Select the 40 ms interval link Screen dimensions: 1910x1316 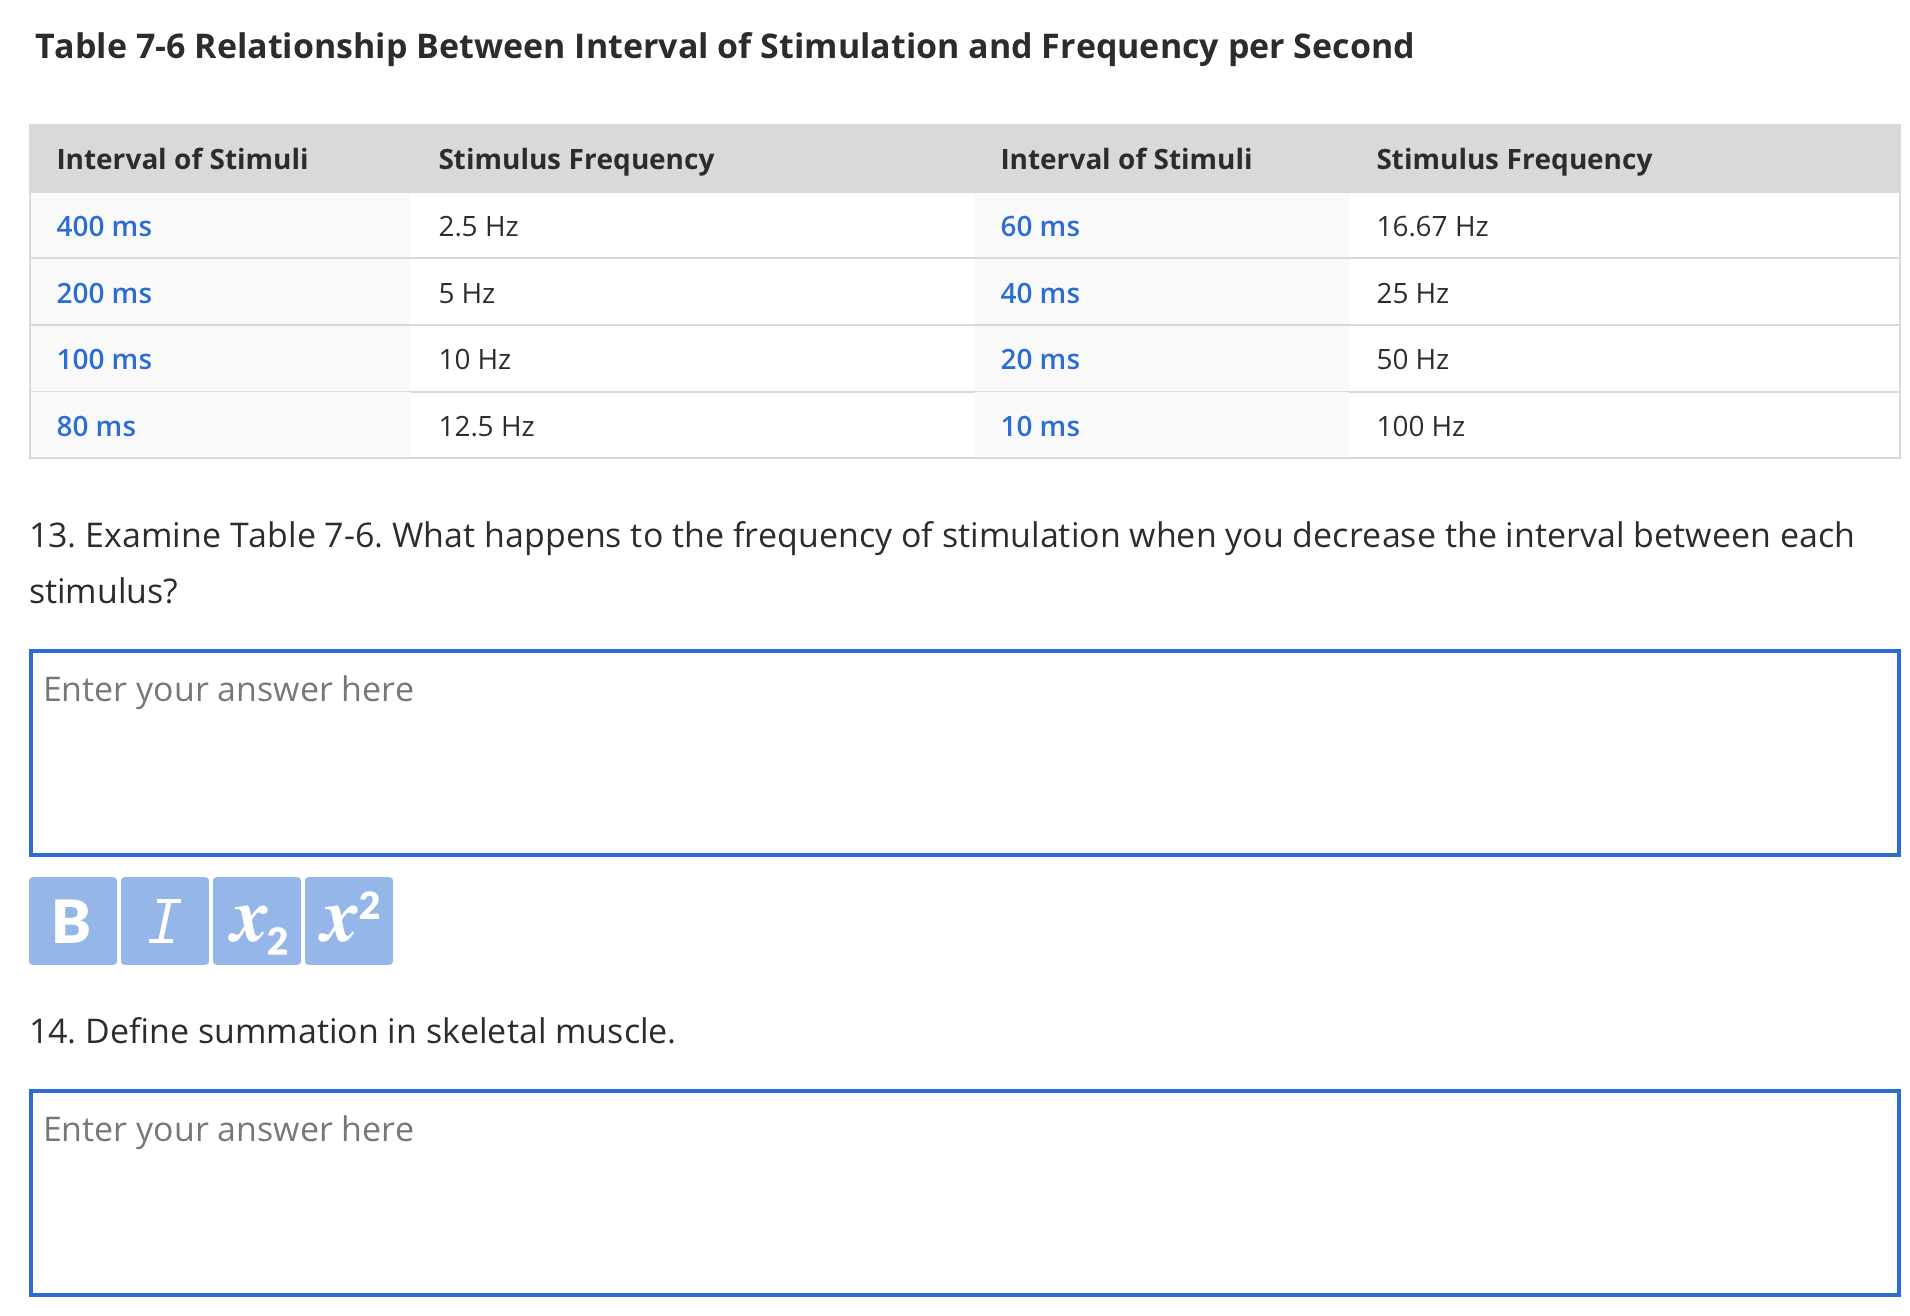click(1040, 293)
